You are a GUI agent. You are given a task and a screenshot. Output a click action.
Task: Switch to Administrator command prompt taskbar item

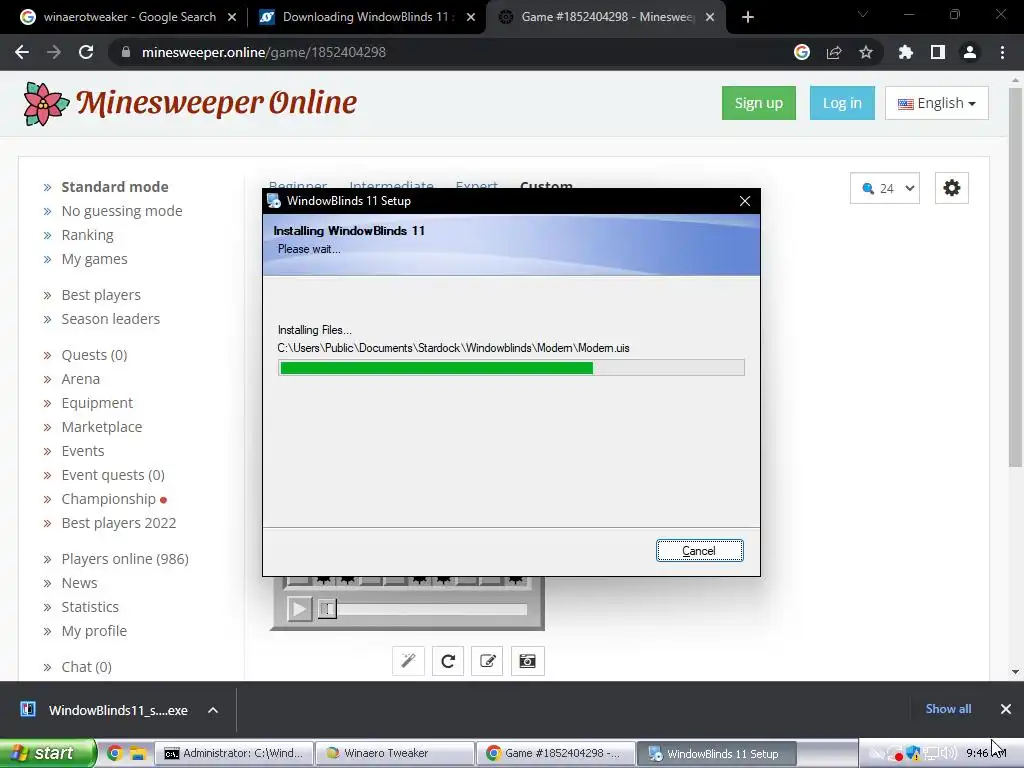tap(234, 753)
